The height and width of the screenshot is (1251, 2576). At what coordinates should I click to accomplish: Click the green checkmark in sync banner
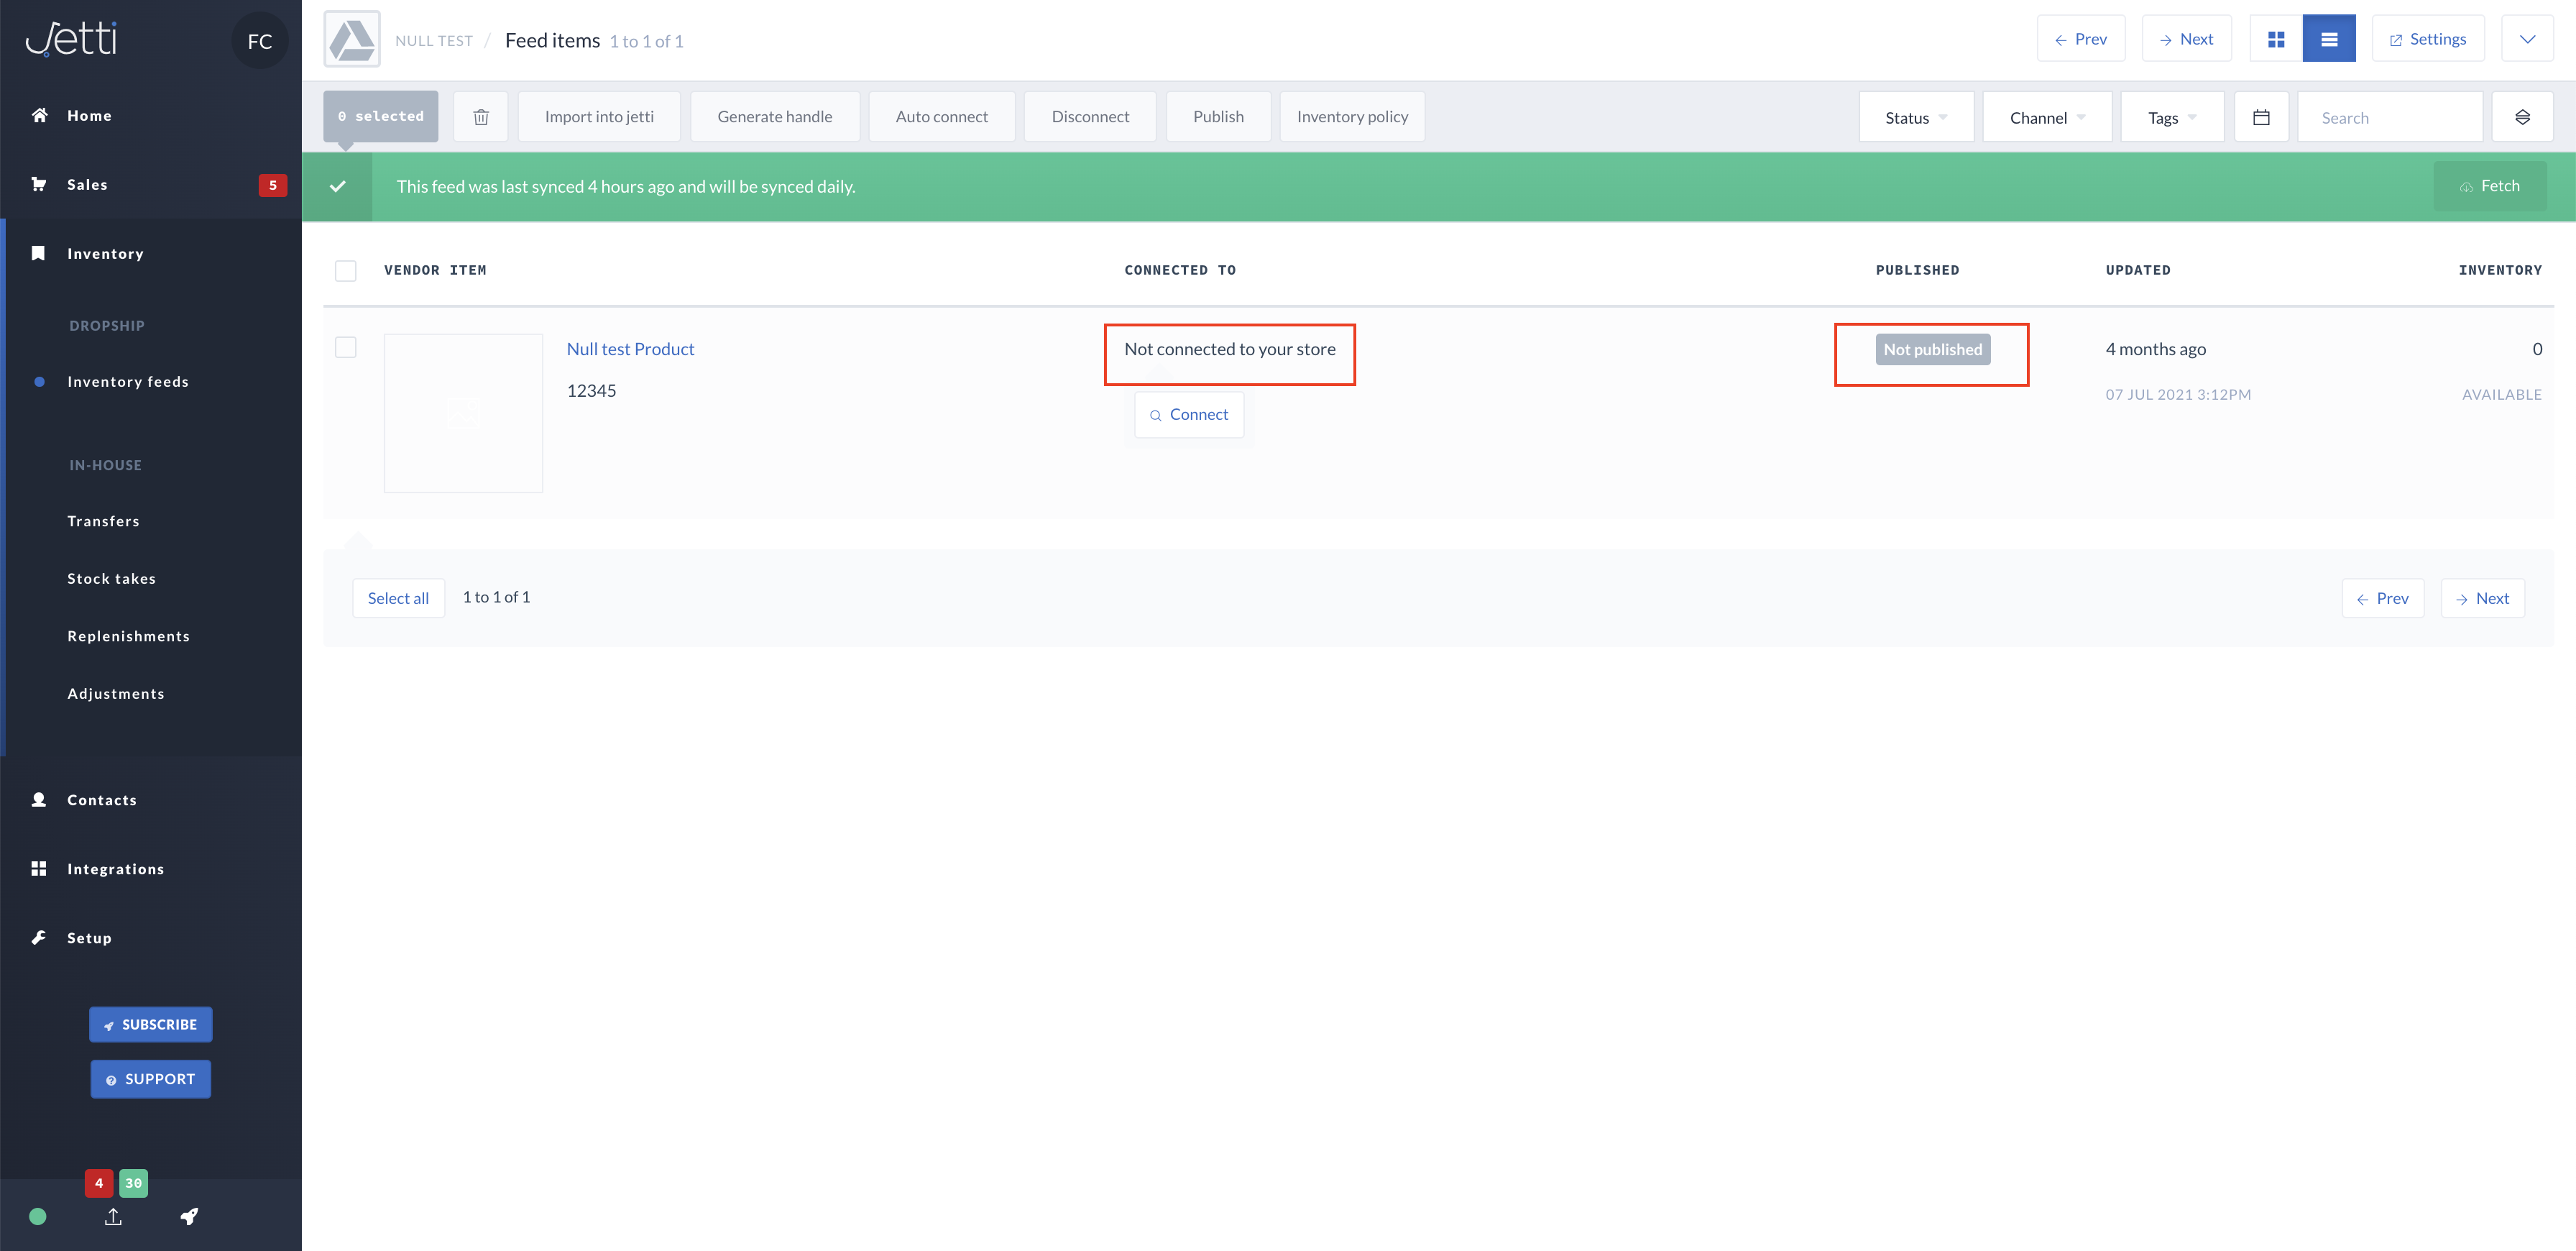coord(338,186)
